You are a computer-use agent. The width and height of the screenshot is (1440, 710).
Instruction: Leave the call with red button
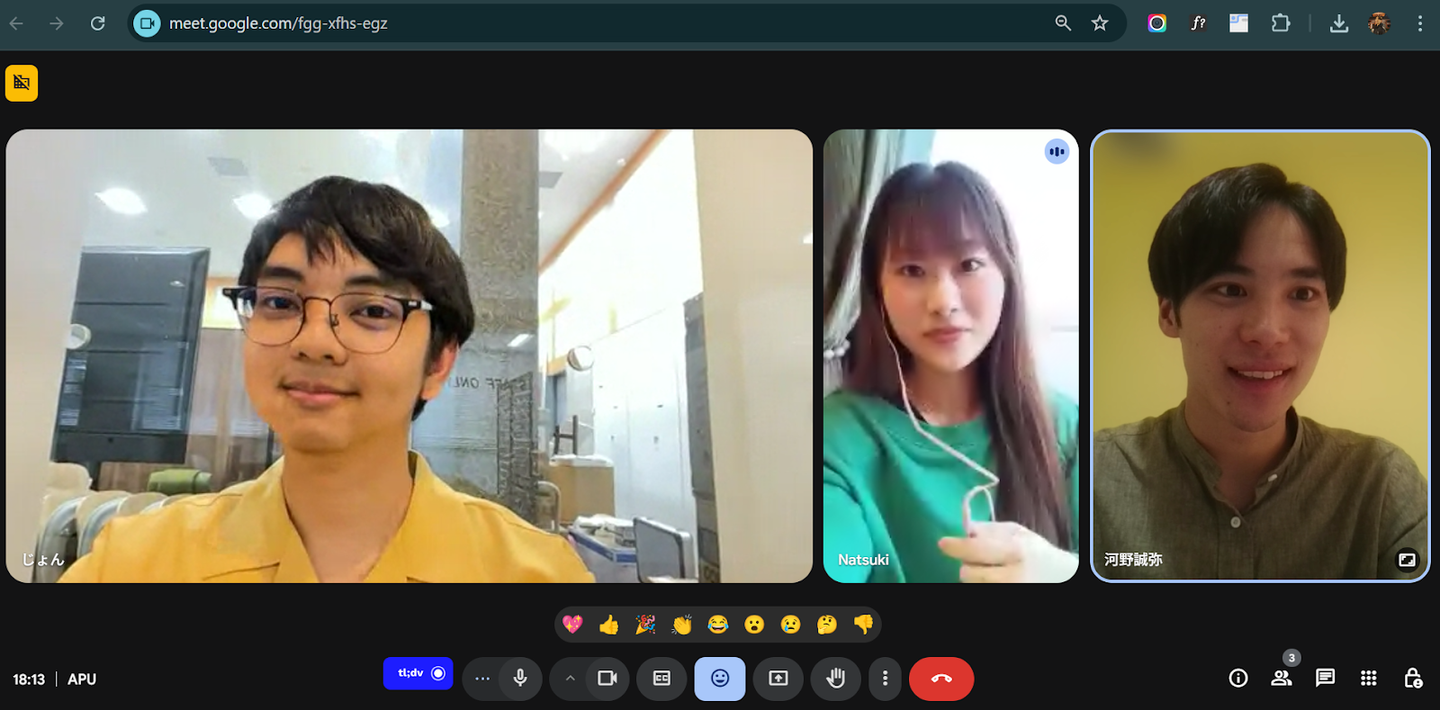(x=941, y=678)
